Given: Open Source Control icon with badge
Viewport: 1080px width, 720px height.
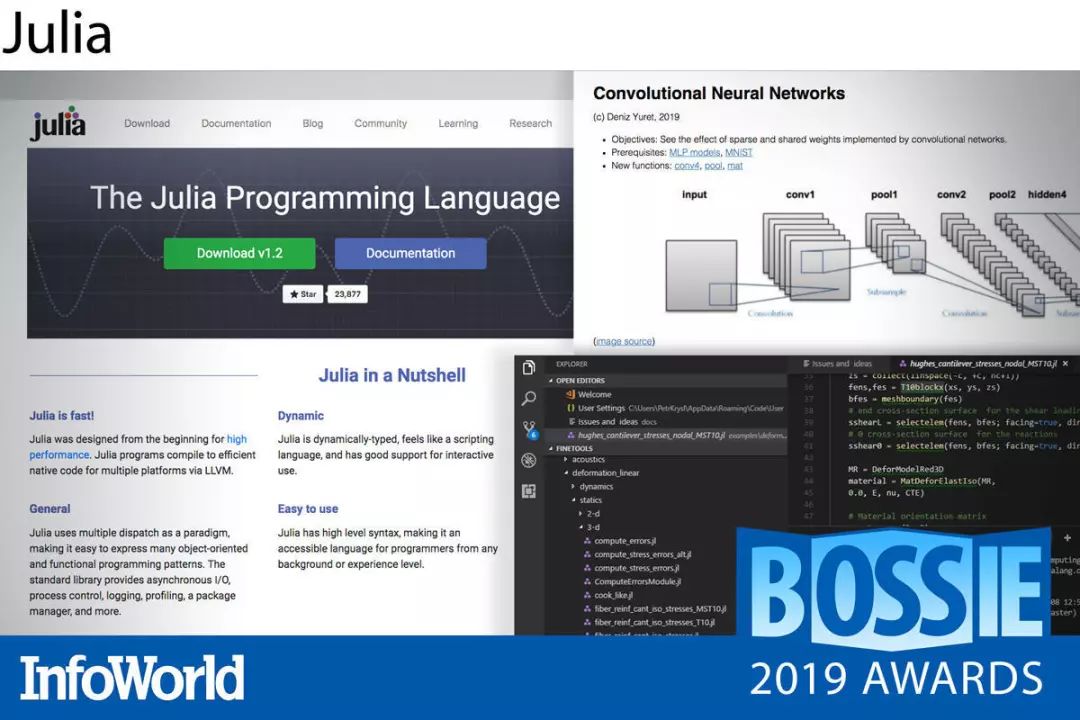Looking at the screenshot, I should [529, 430].
